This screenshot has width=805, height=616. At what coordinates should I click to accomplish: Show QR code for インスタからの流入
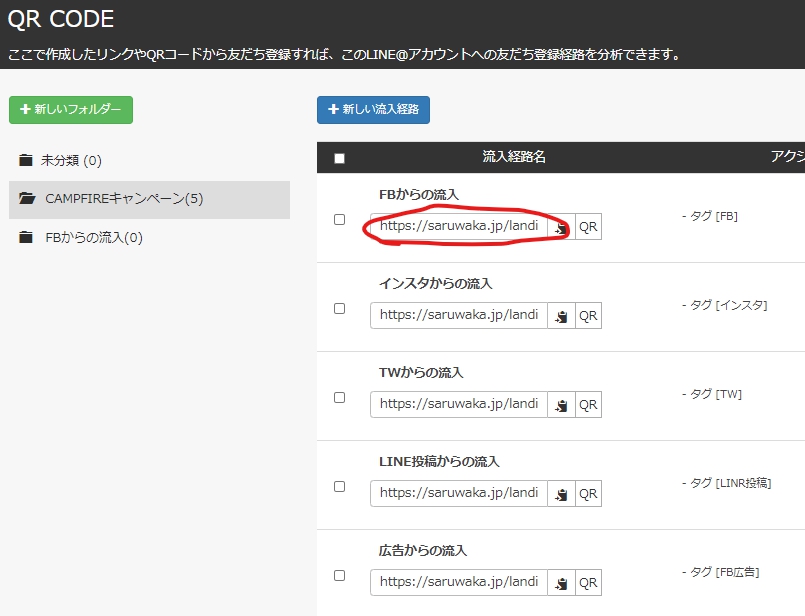pos(588,316)
